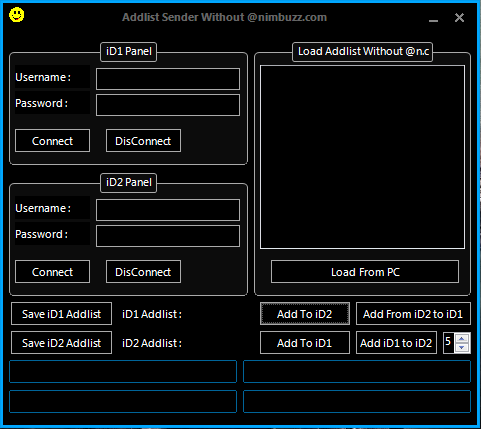Click the Save iD2 Addlist button
Screen dimensions: 481x429
61,343
